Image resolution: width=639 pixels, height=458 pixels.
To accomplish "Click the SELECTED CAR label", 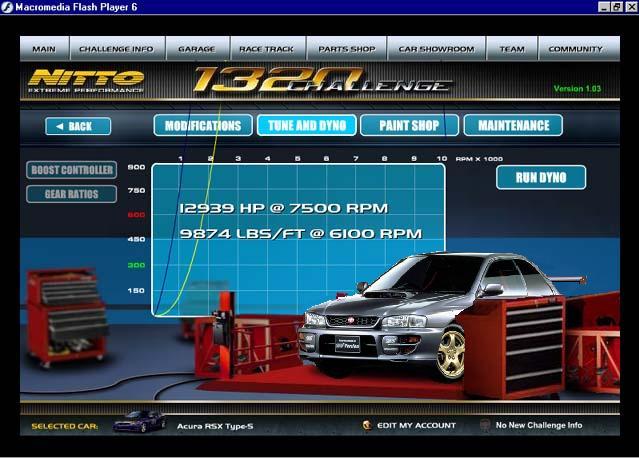I will coord(65,426).
